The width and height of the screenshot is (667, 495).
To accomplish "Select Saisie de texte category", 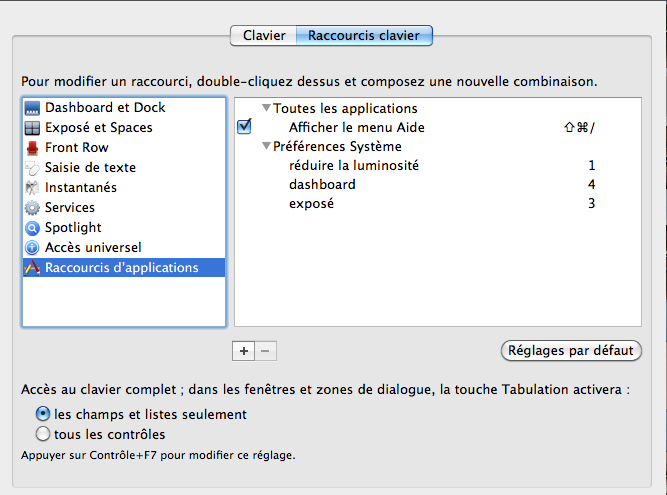I will click(x=124, y=168).
